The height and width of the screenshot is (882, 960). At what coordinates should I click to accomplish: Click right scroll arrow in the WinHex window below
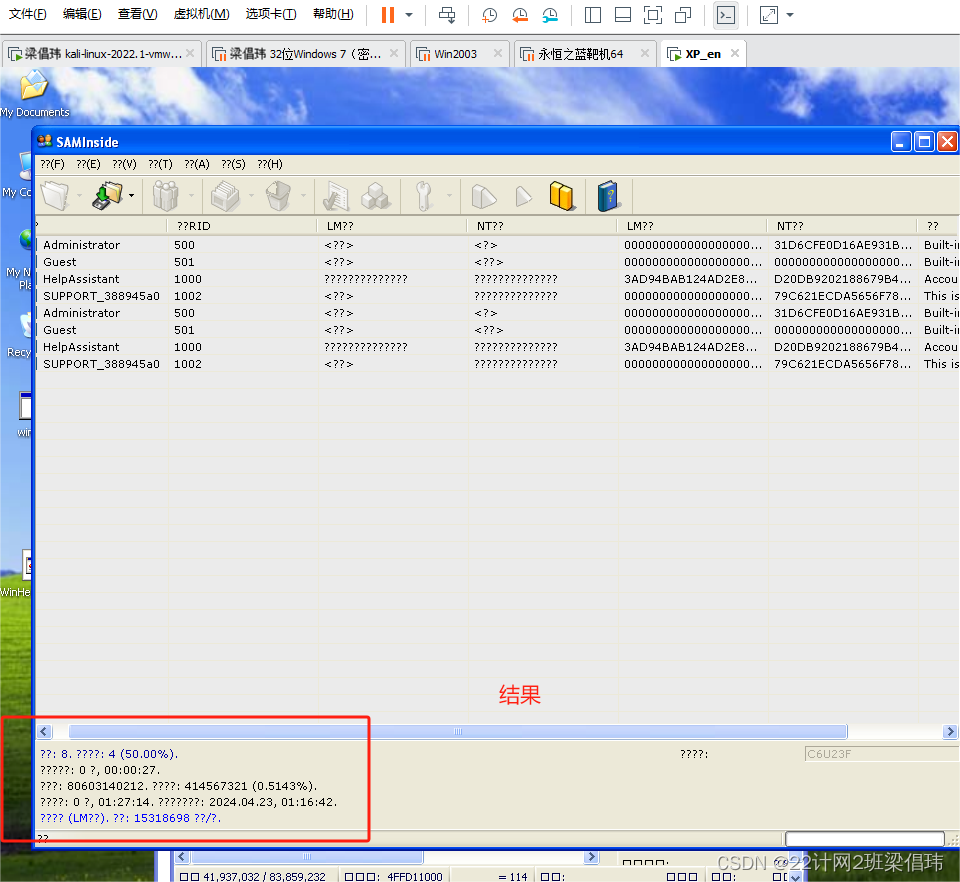click(591, 857)
